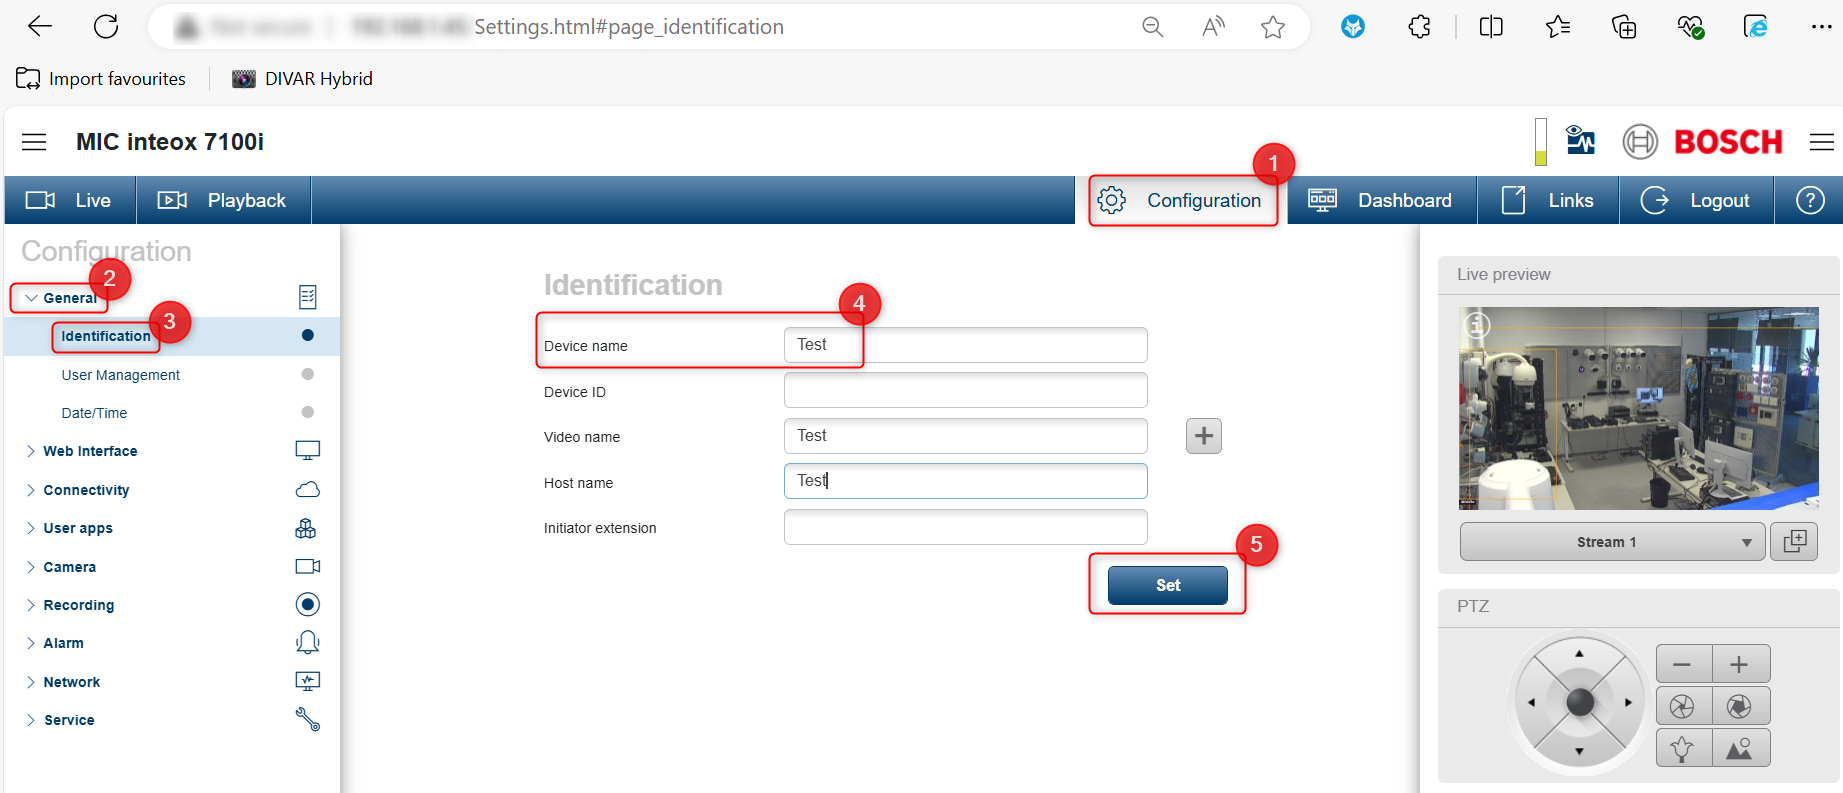Click the Device name input field
The image size is (1843, 793).
point(966,345)
